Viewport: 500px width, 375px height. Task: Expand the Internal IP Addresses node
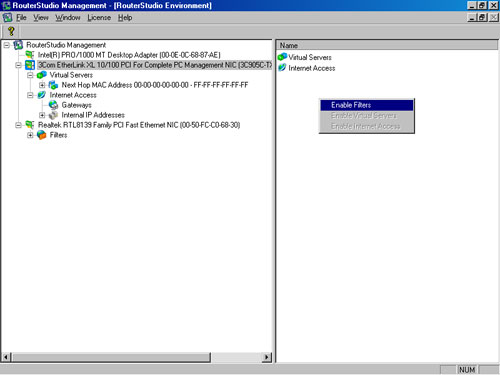(42, 115)
